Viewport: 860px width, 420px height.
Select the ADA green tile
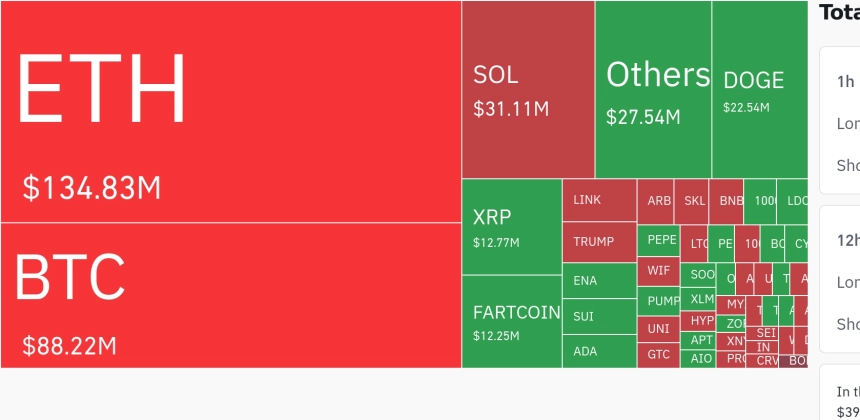599,351
